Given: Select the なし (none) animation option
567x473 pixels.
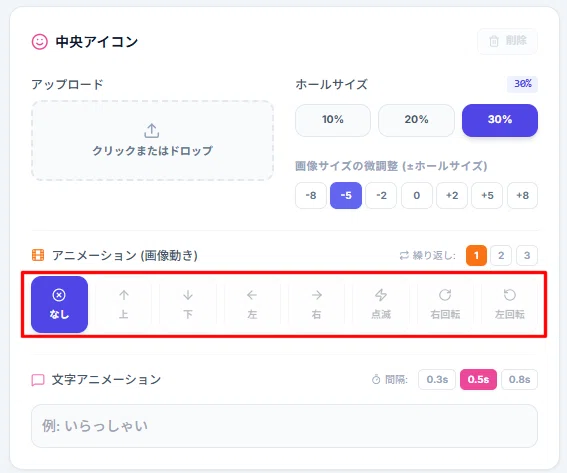Looking at the screenshot, I should 59,304.
